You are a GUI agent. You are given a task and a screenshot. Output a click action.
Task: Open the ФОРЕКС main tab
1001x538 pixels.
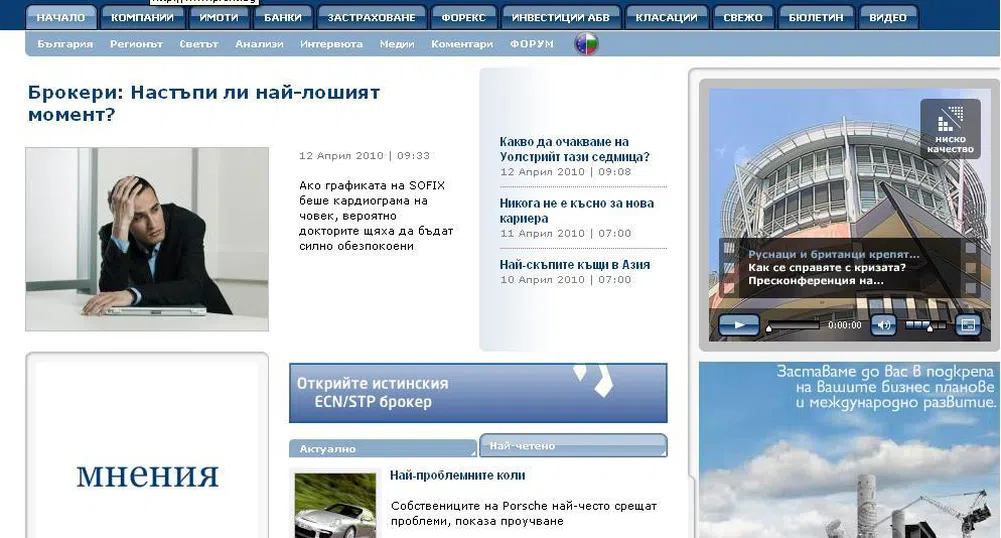[464, 17]
